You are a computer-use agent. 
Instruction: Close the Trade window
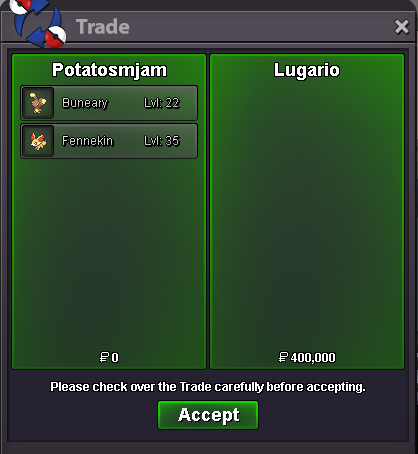401,27
